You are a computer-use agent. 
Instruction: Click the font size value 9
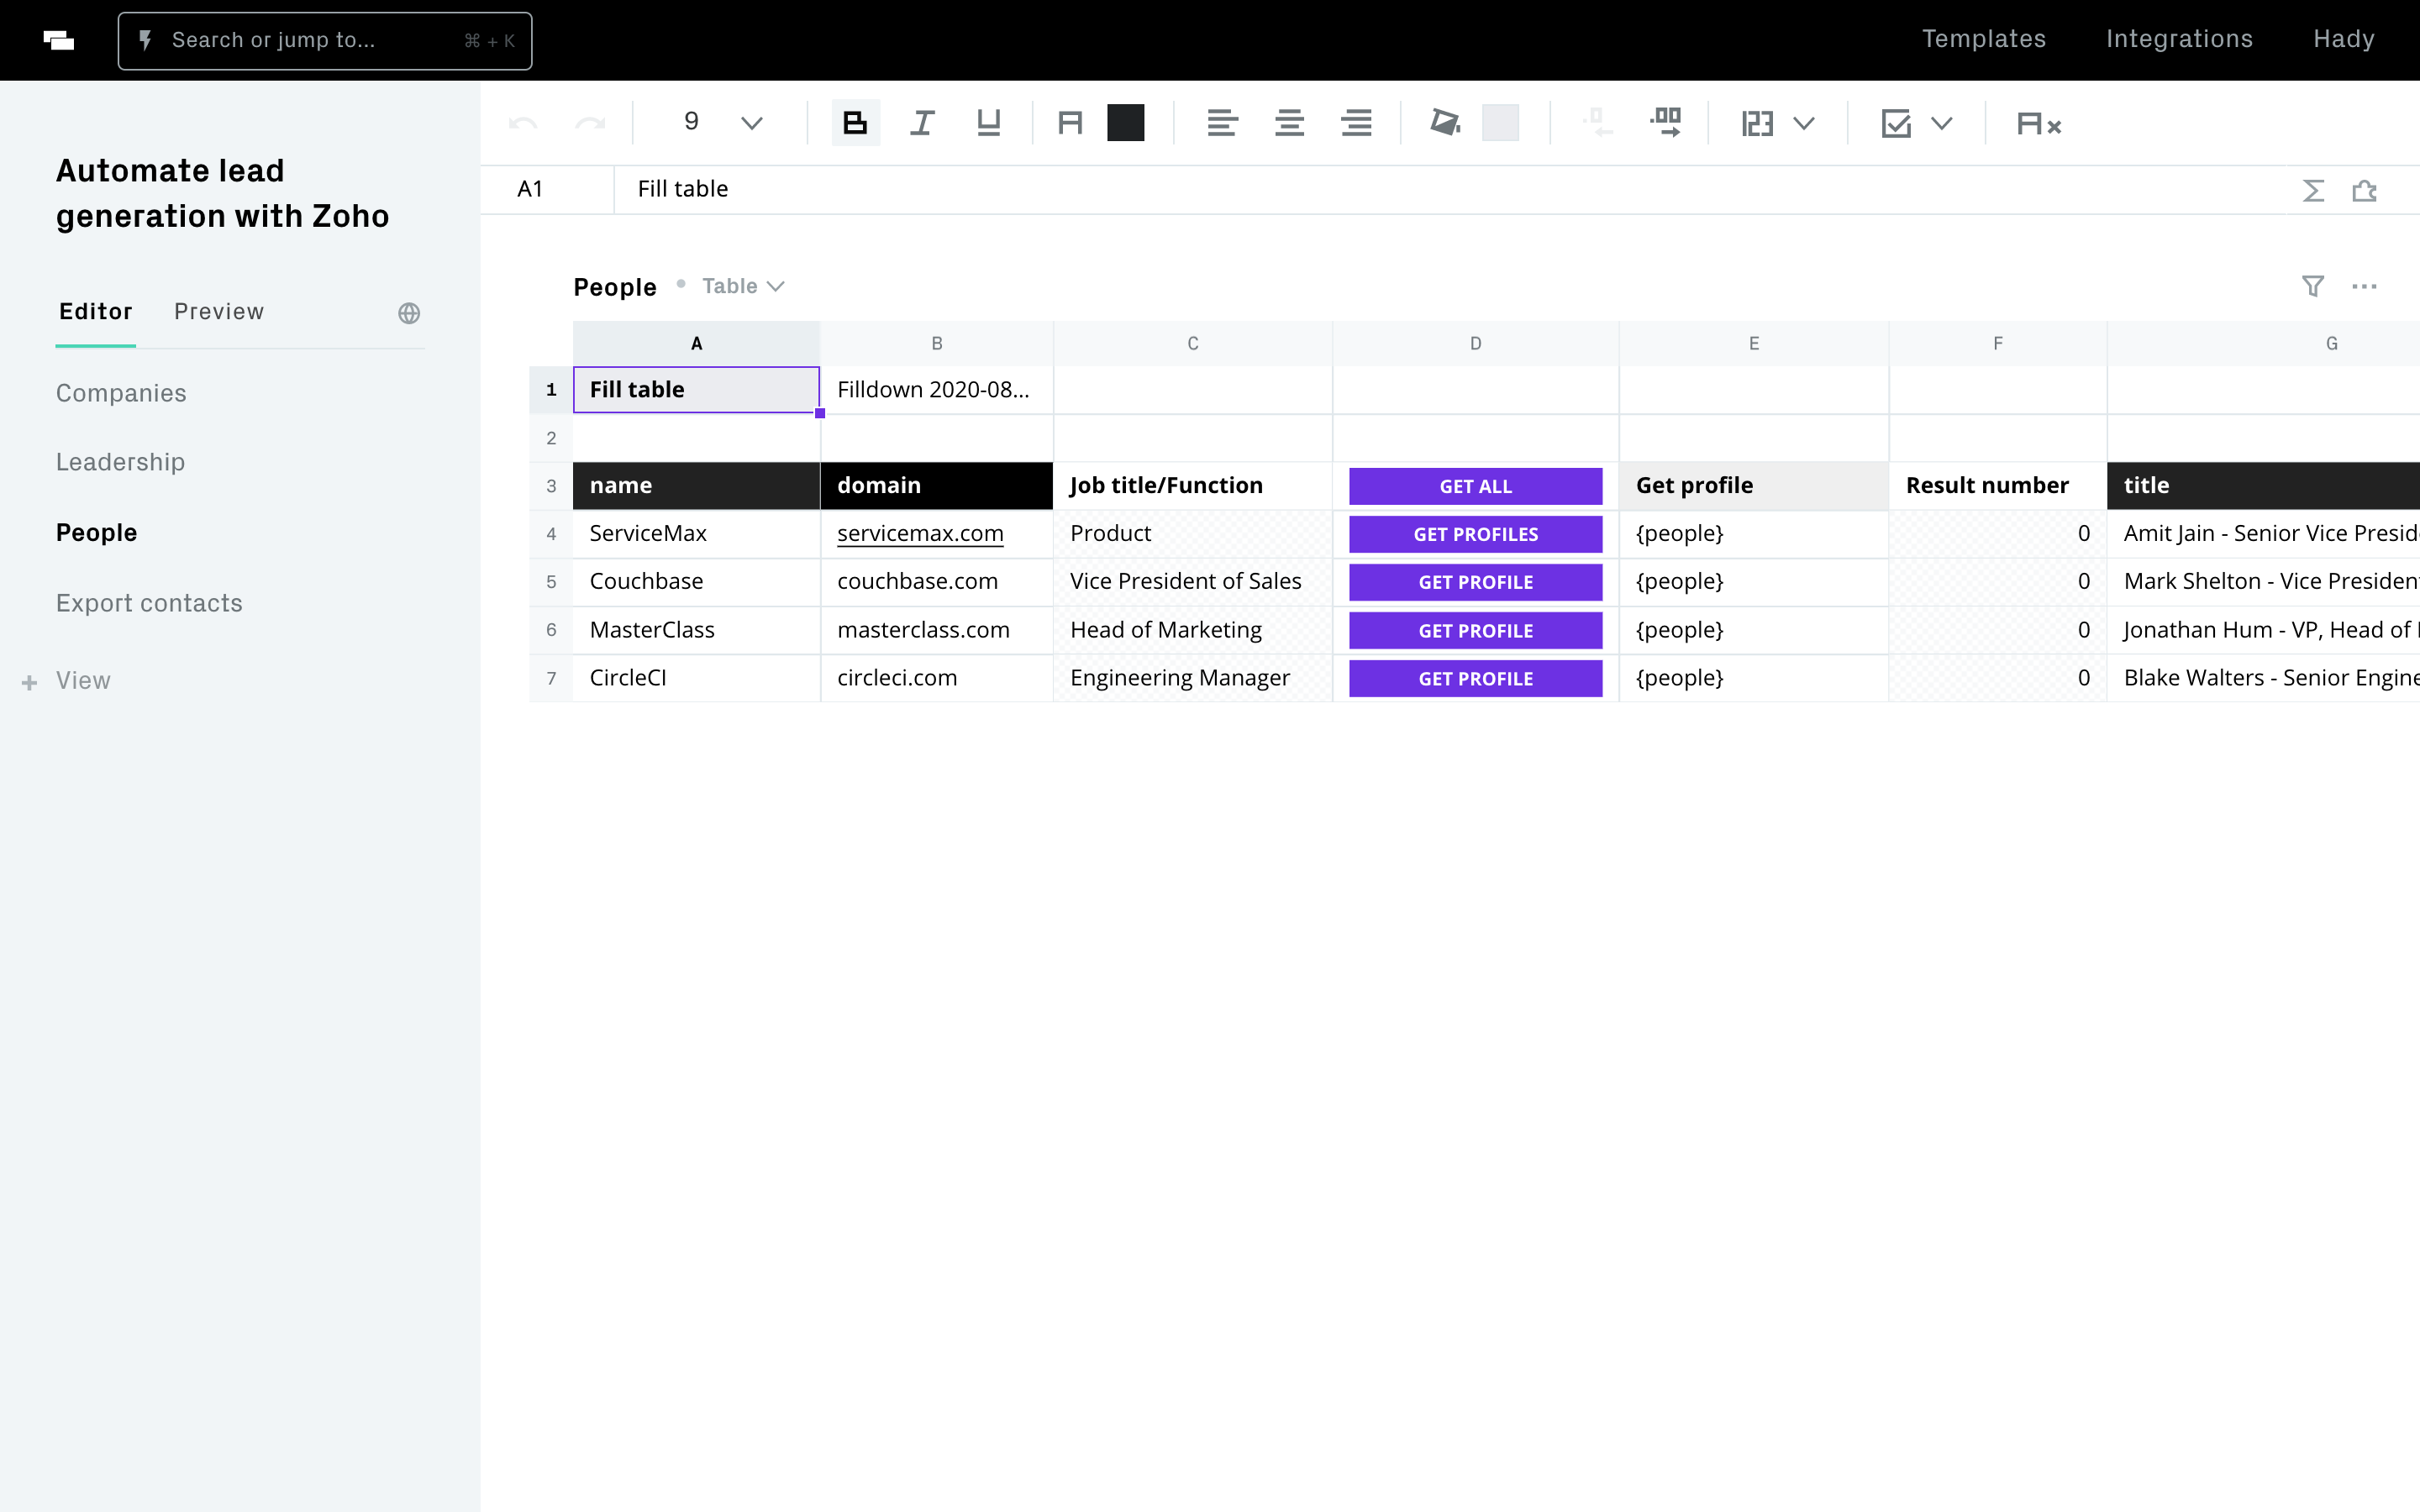(x=691, y=122)
